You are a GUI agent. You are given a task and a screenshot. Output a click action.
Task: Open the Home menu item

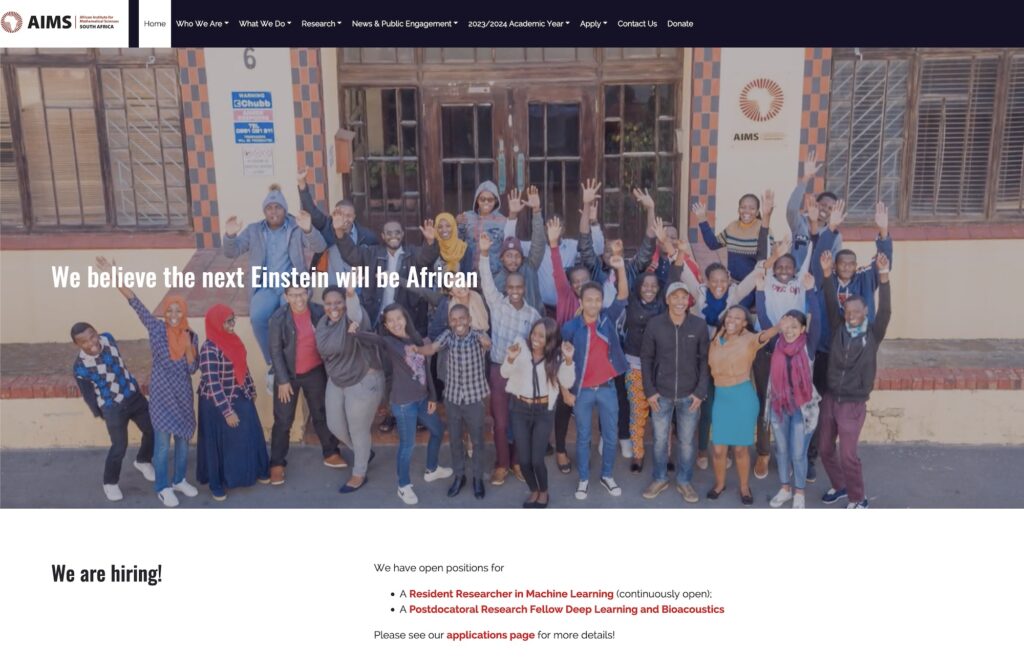(x=155, y=24)
